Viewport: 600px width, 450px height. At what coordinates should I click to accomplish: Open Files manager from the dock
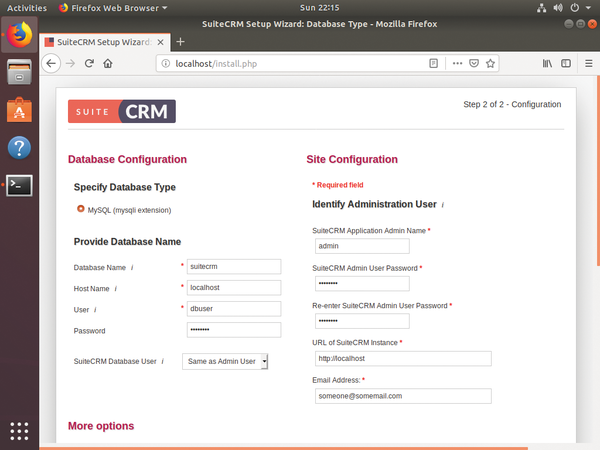(19, 72)
